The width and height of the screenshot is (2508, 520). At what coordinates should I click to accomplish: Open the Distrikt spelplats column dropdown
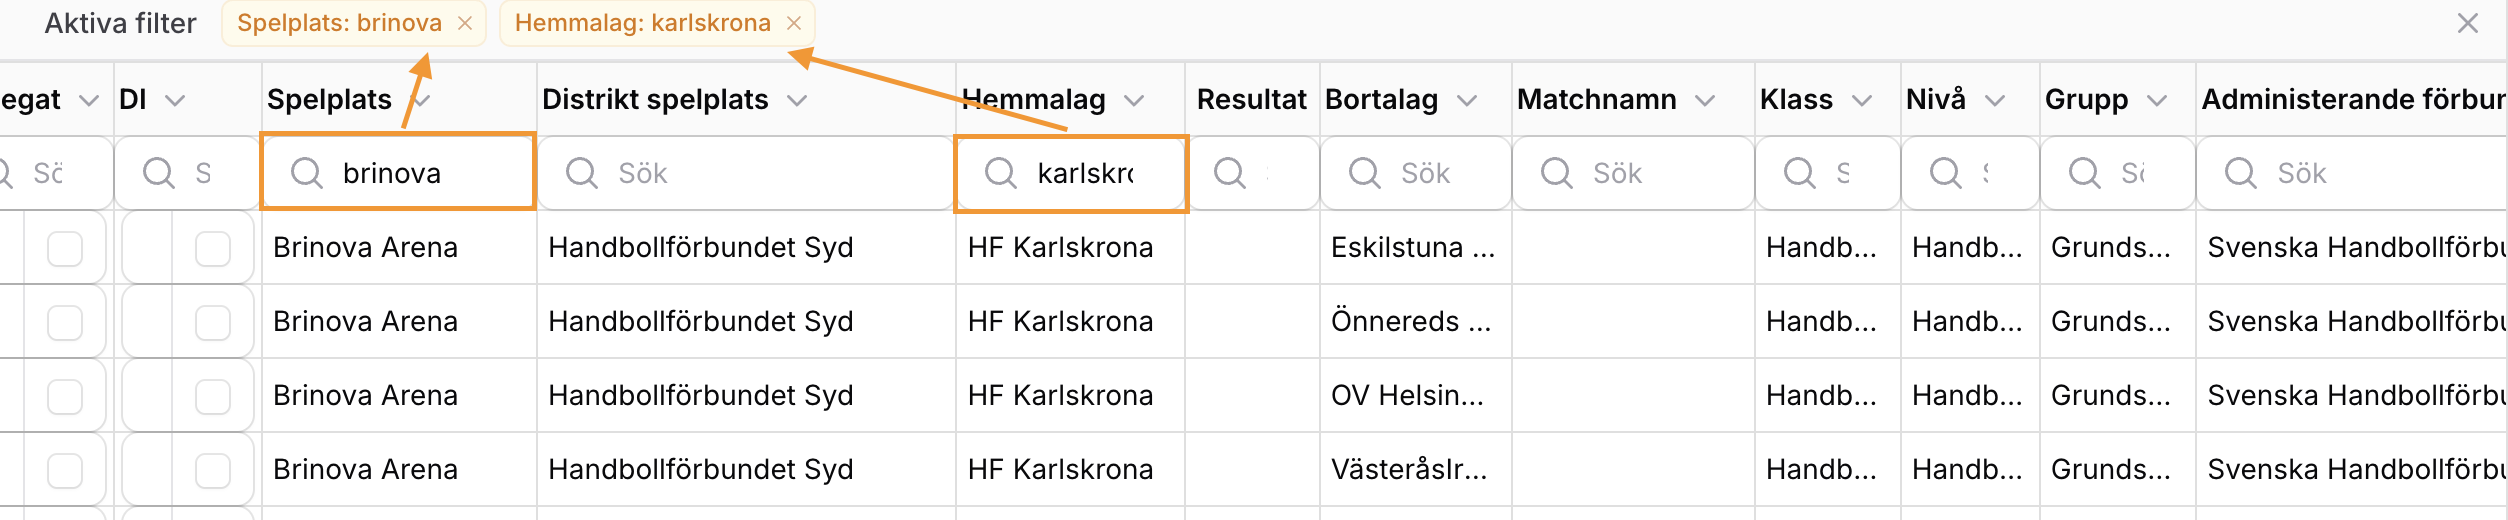[x=797, y=100]
